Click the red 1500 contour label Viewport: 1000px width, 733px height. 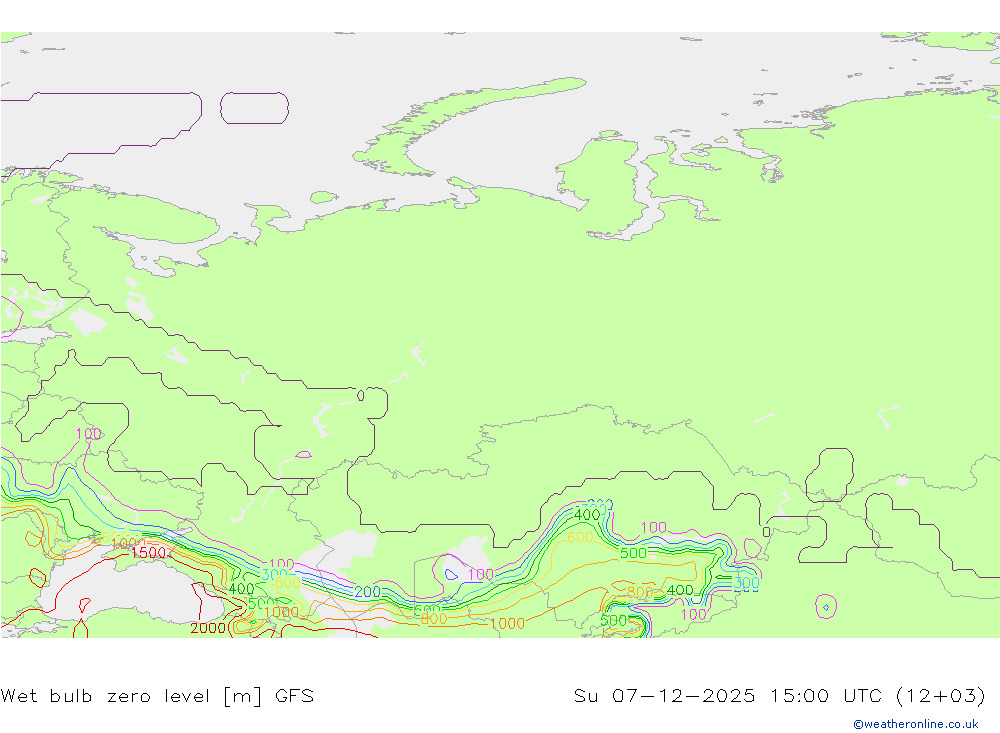149,552
